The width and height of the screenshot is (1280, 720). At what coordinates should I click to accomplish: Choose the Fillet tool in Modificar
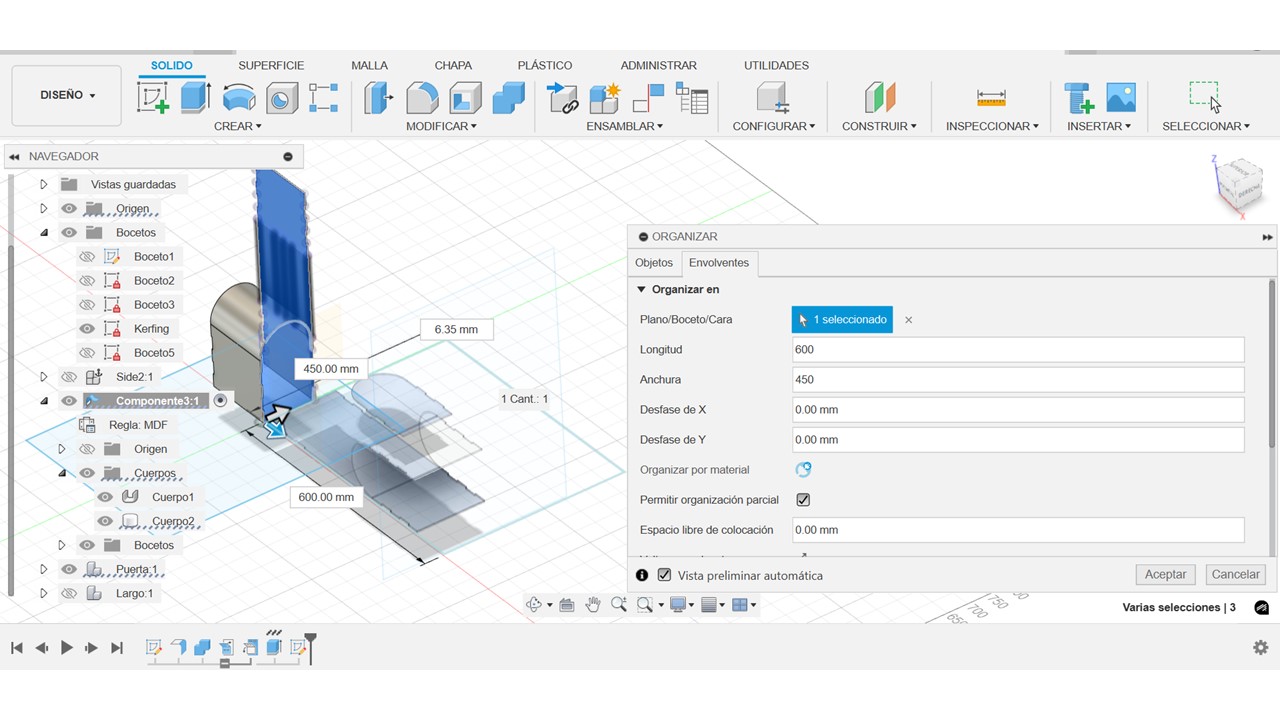click(x=422, y=98)
